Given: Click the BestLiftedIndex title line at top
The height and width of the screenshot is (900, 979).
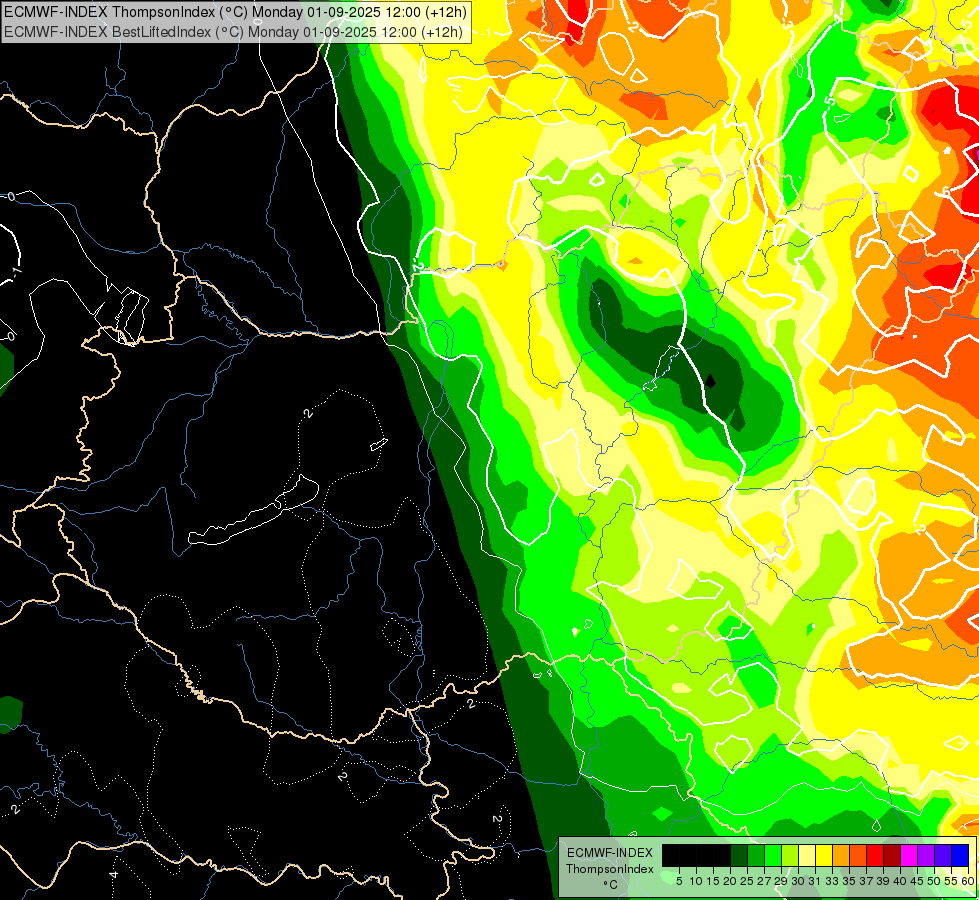Looking at the screenshot, I should click(233, 31).
